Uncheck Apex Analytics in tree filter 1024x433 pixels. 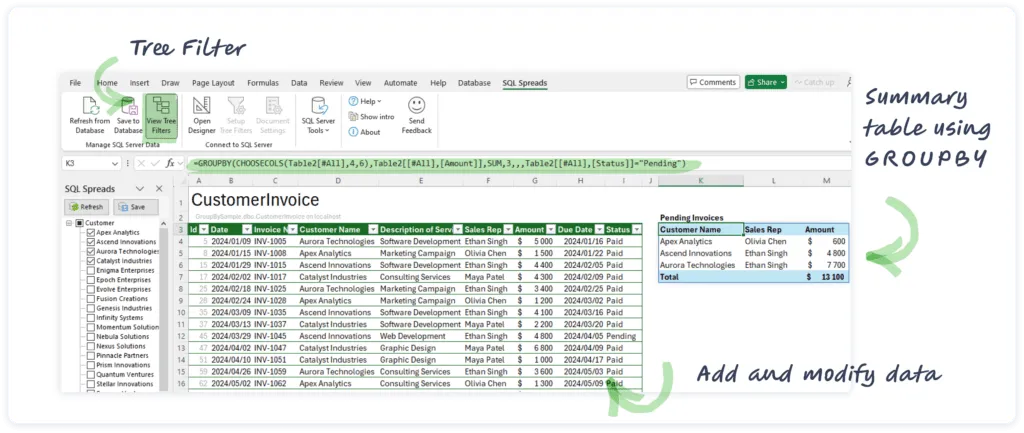pos(91,232)
